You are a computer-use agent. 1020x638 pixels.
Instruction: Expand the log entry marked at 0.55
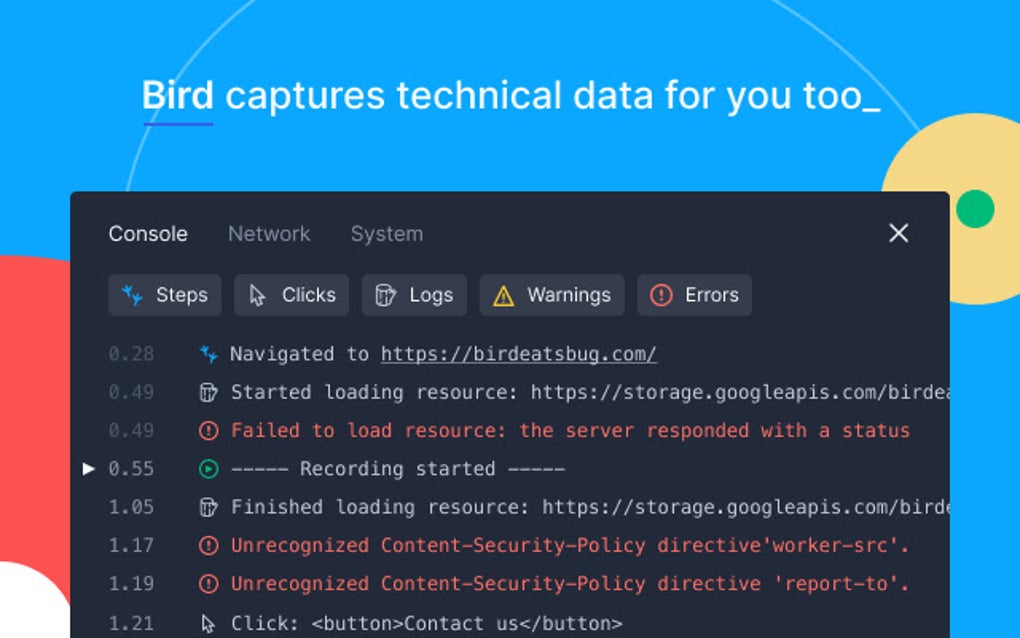coord(90,468)
